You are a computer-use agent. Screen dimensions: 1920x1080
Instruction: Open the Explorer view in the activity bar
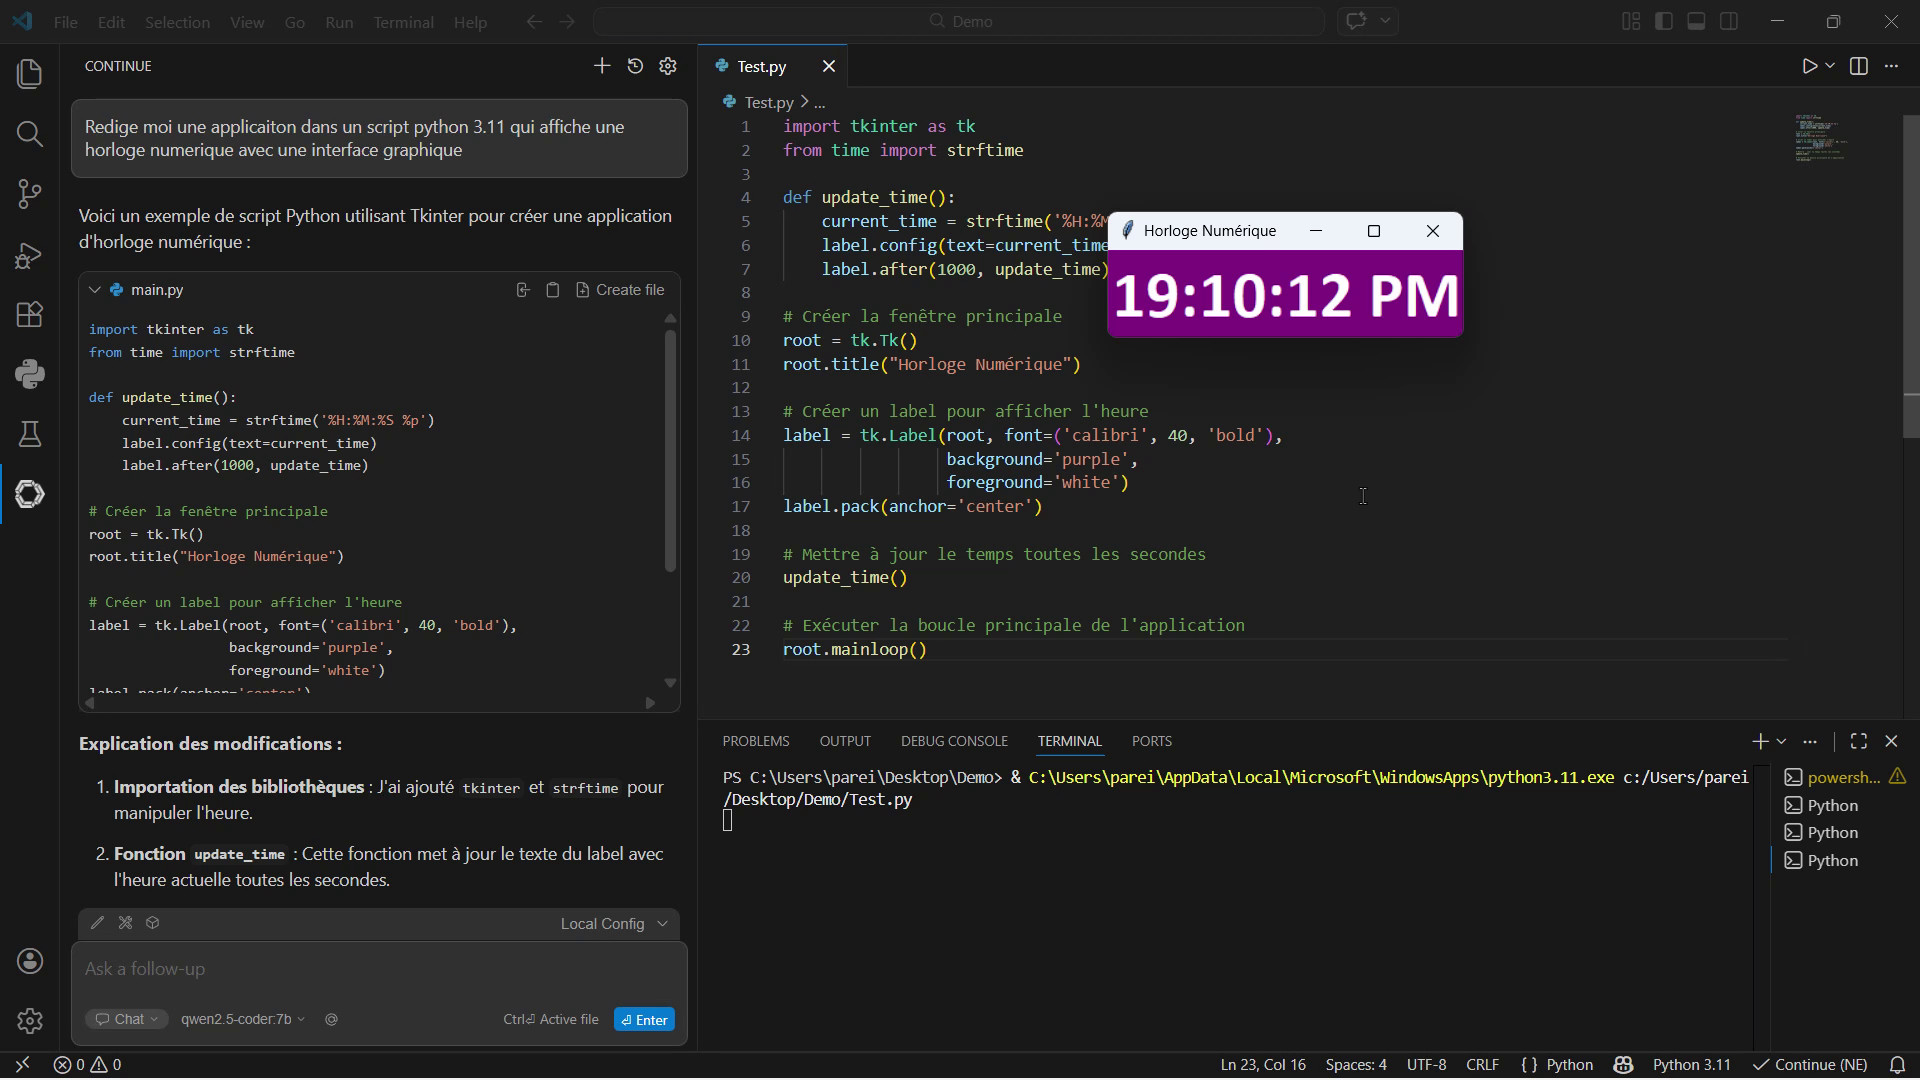pyautogui.click(x=30, y=74)
